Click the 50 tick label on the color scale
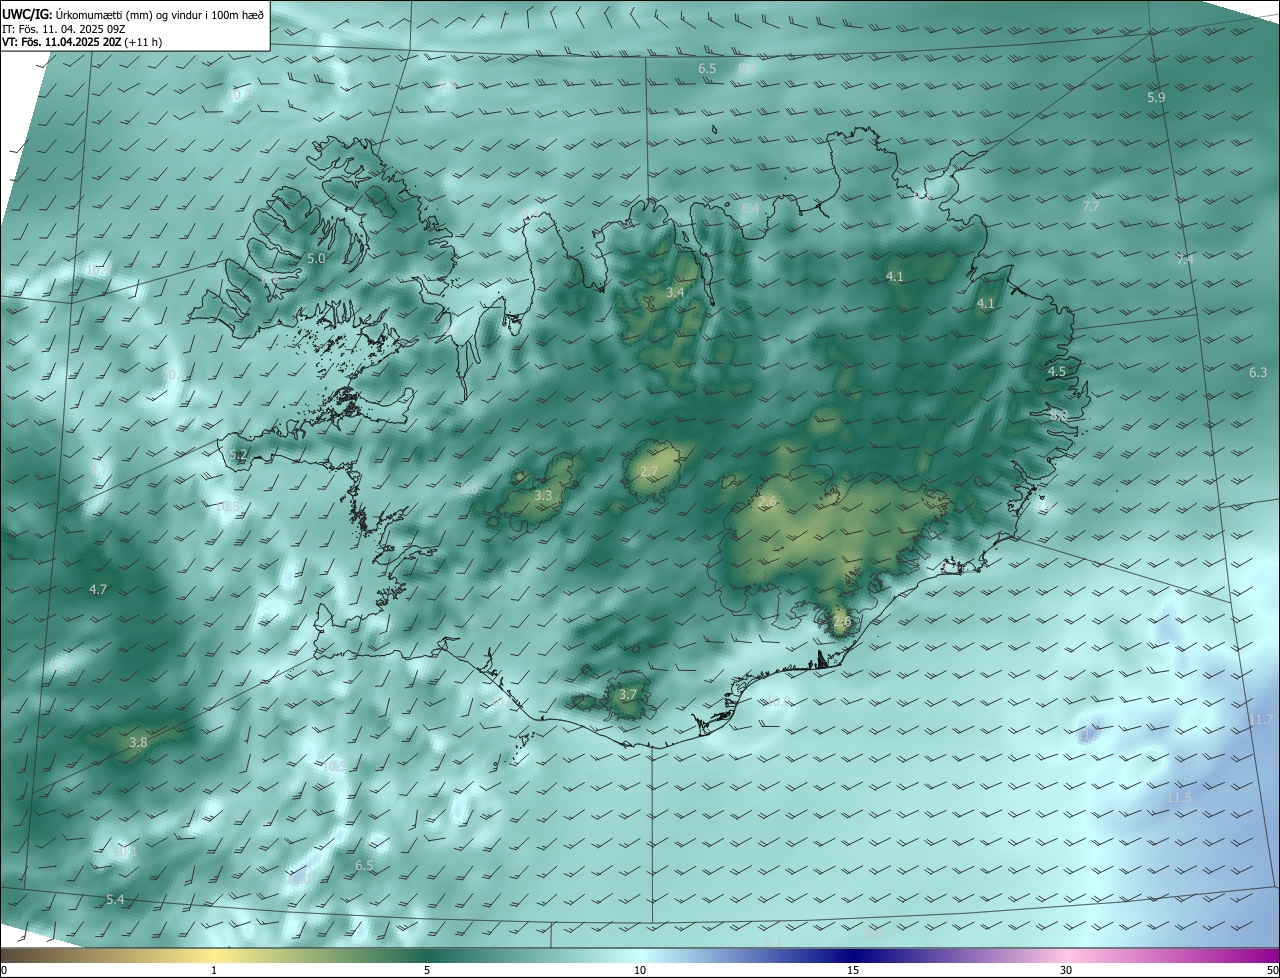This screenshot has height=978, width=1280. pos(1272,970)
